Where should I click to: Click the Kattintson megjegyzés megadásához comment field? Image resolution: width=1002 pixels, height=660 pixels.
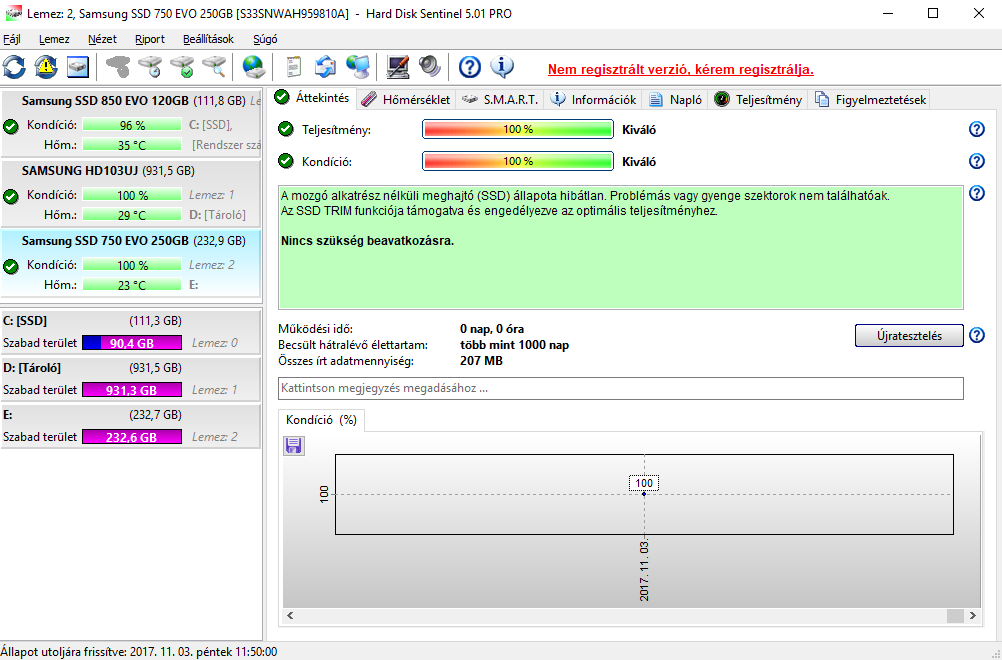pos(620,388)
